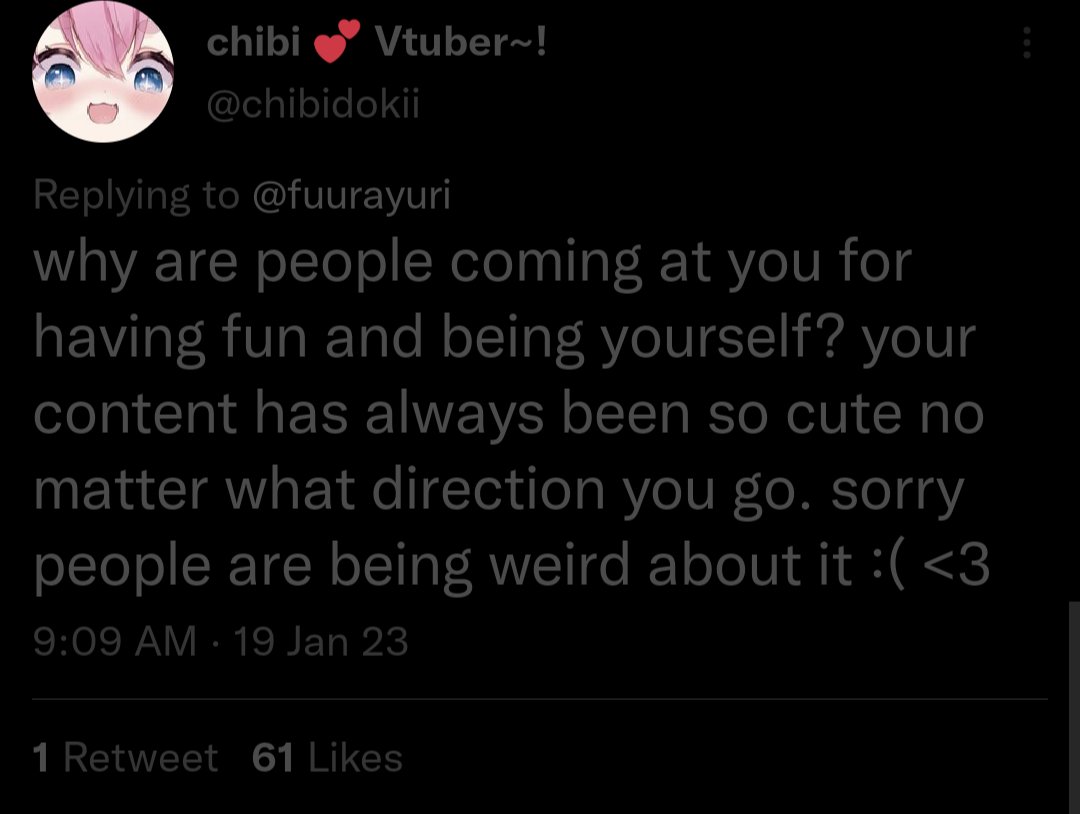View the "61 Likes" list
The height and width of the screenshot is (814, 1080).
tap(327, 758)
